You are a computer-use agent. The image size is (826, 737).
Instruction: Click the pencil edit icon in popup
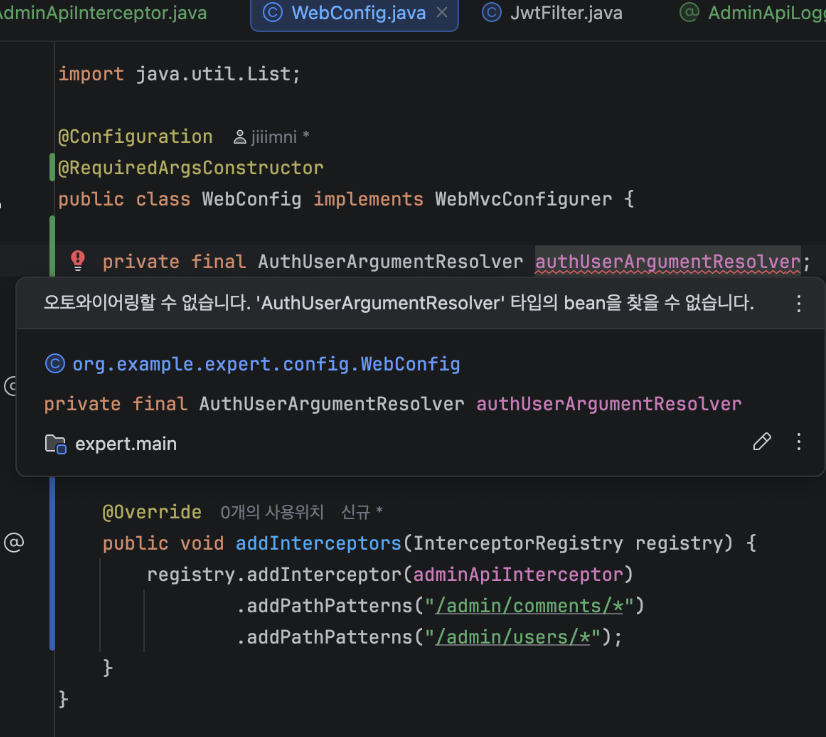click(762, 442)
